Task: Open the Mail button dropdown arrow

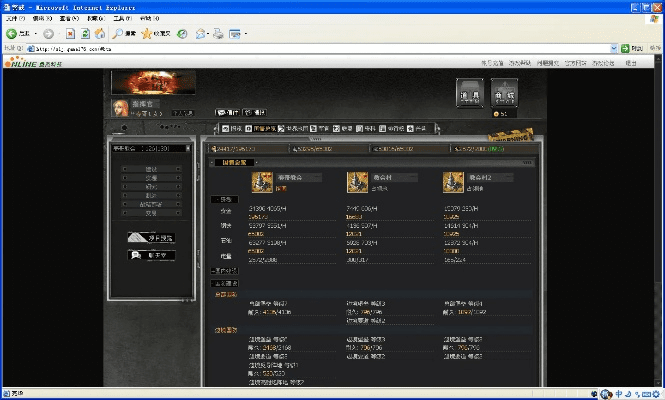Action: [208, 34]
